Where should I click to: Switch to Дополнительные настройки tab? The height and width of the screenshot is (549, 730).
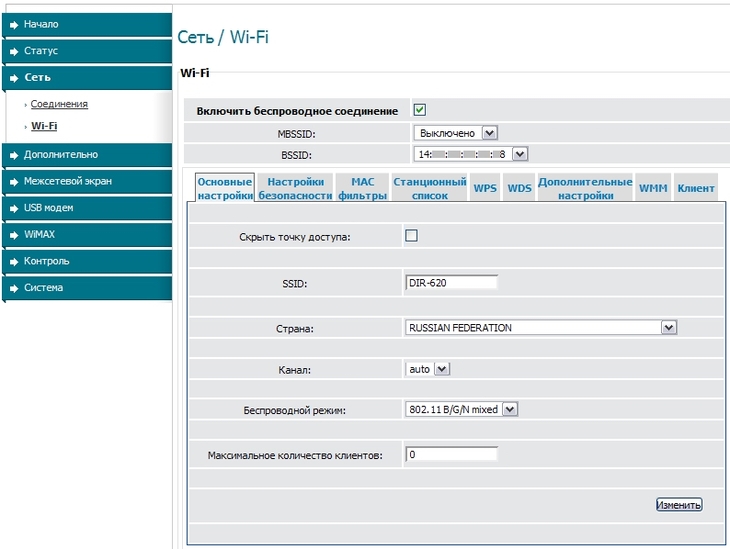tap(585, 188)
